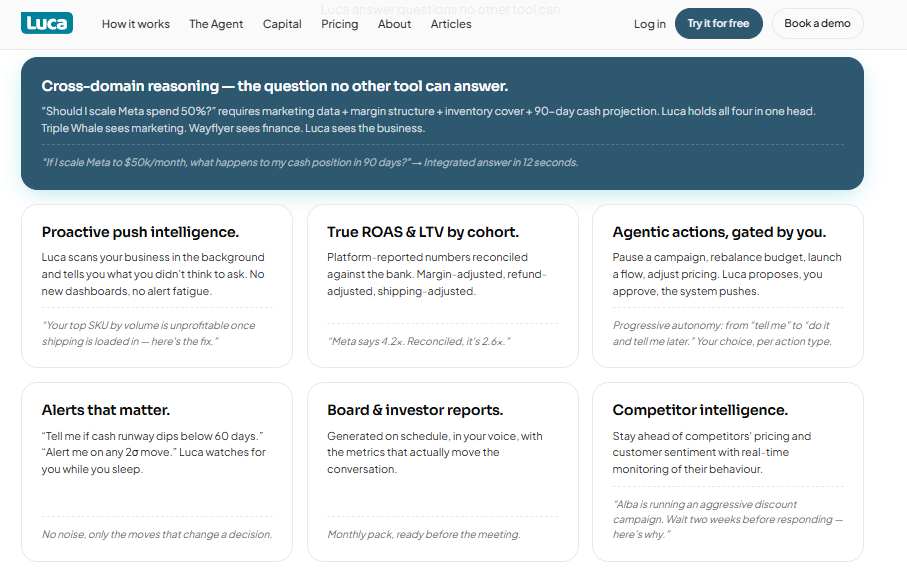Open the About page
The image size is (907, 583).
[394, 24]
